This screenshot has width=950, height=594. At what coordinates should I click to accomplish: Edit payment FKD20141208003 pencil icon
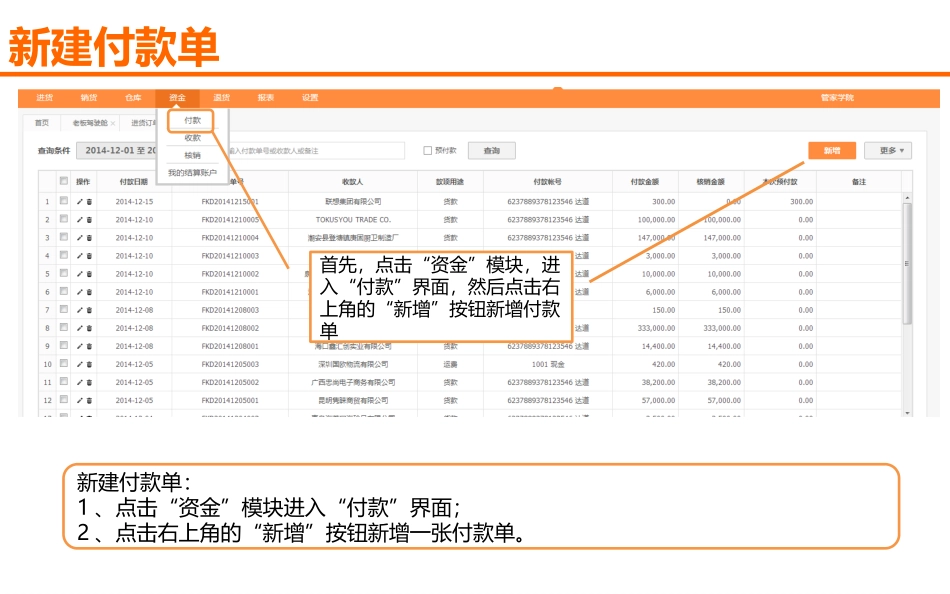pos(79,310)
